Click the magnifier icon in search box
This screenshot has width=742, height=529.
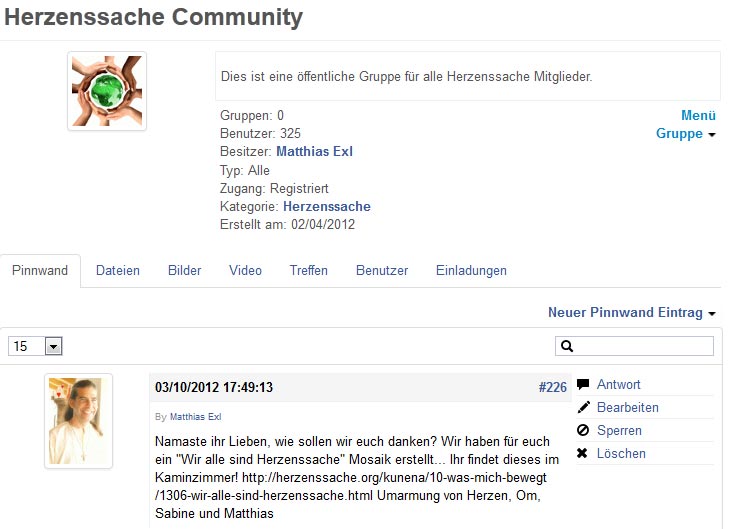point(567,346)
